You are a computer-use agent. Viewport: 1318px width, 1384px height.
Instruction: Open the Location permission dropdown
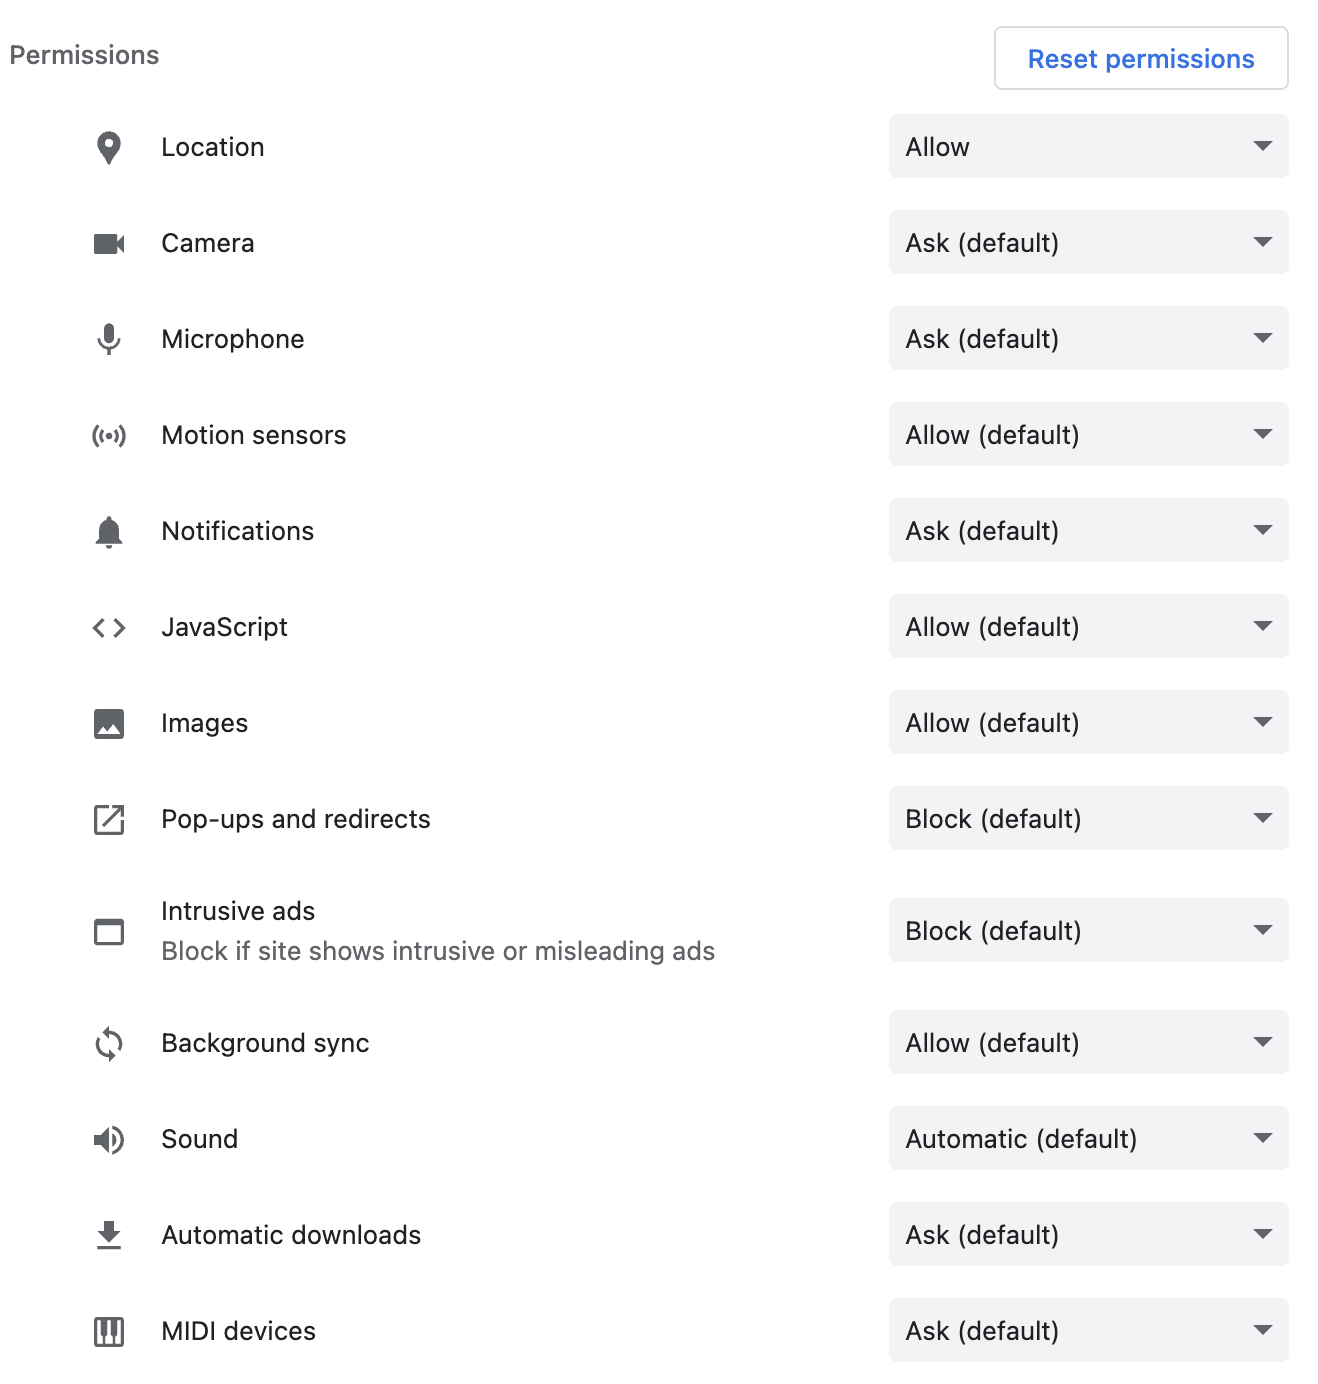(1089, 146)
